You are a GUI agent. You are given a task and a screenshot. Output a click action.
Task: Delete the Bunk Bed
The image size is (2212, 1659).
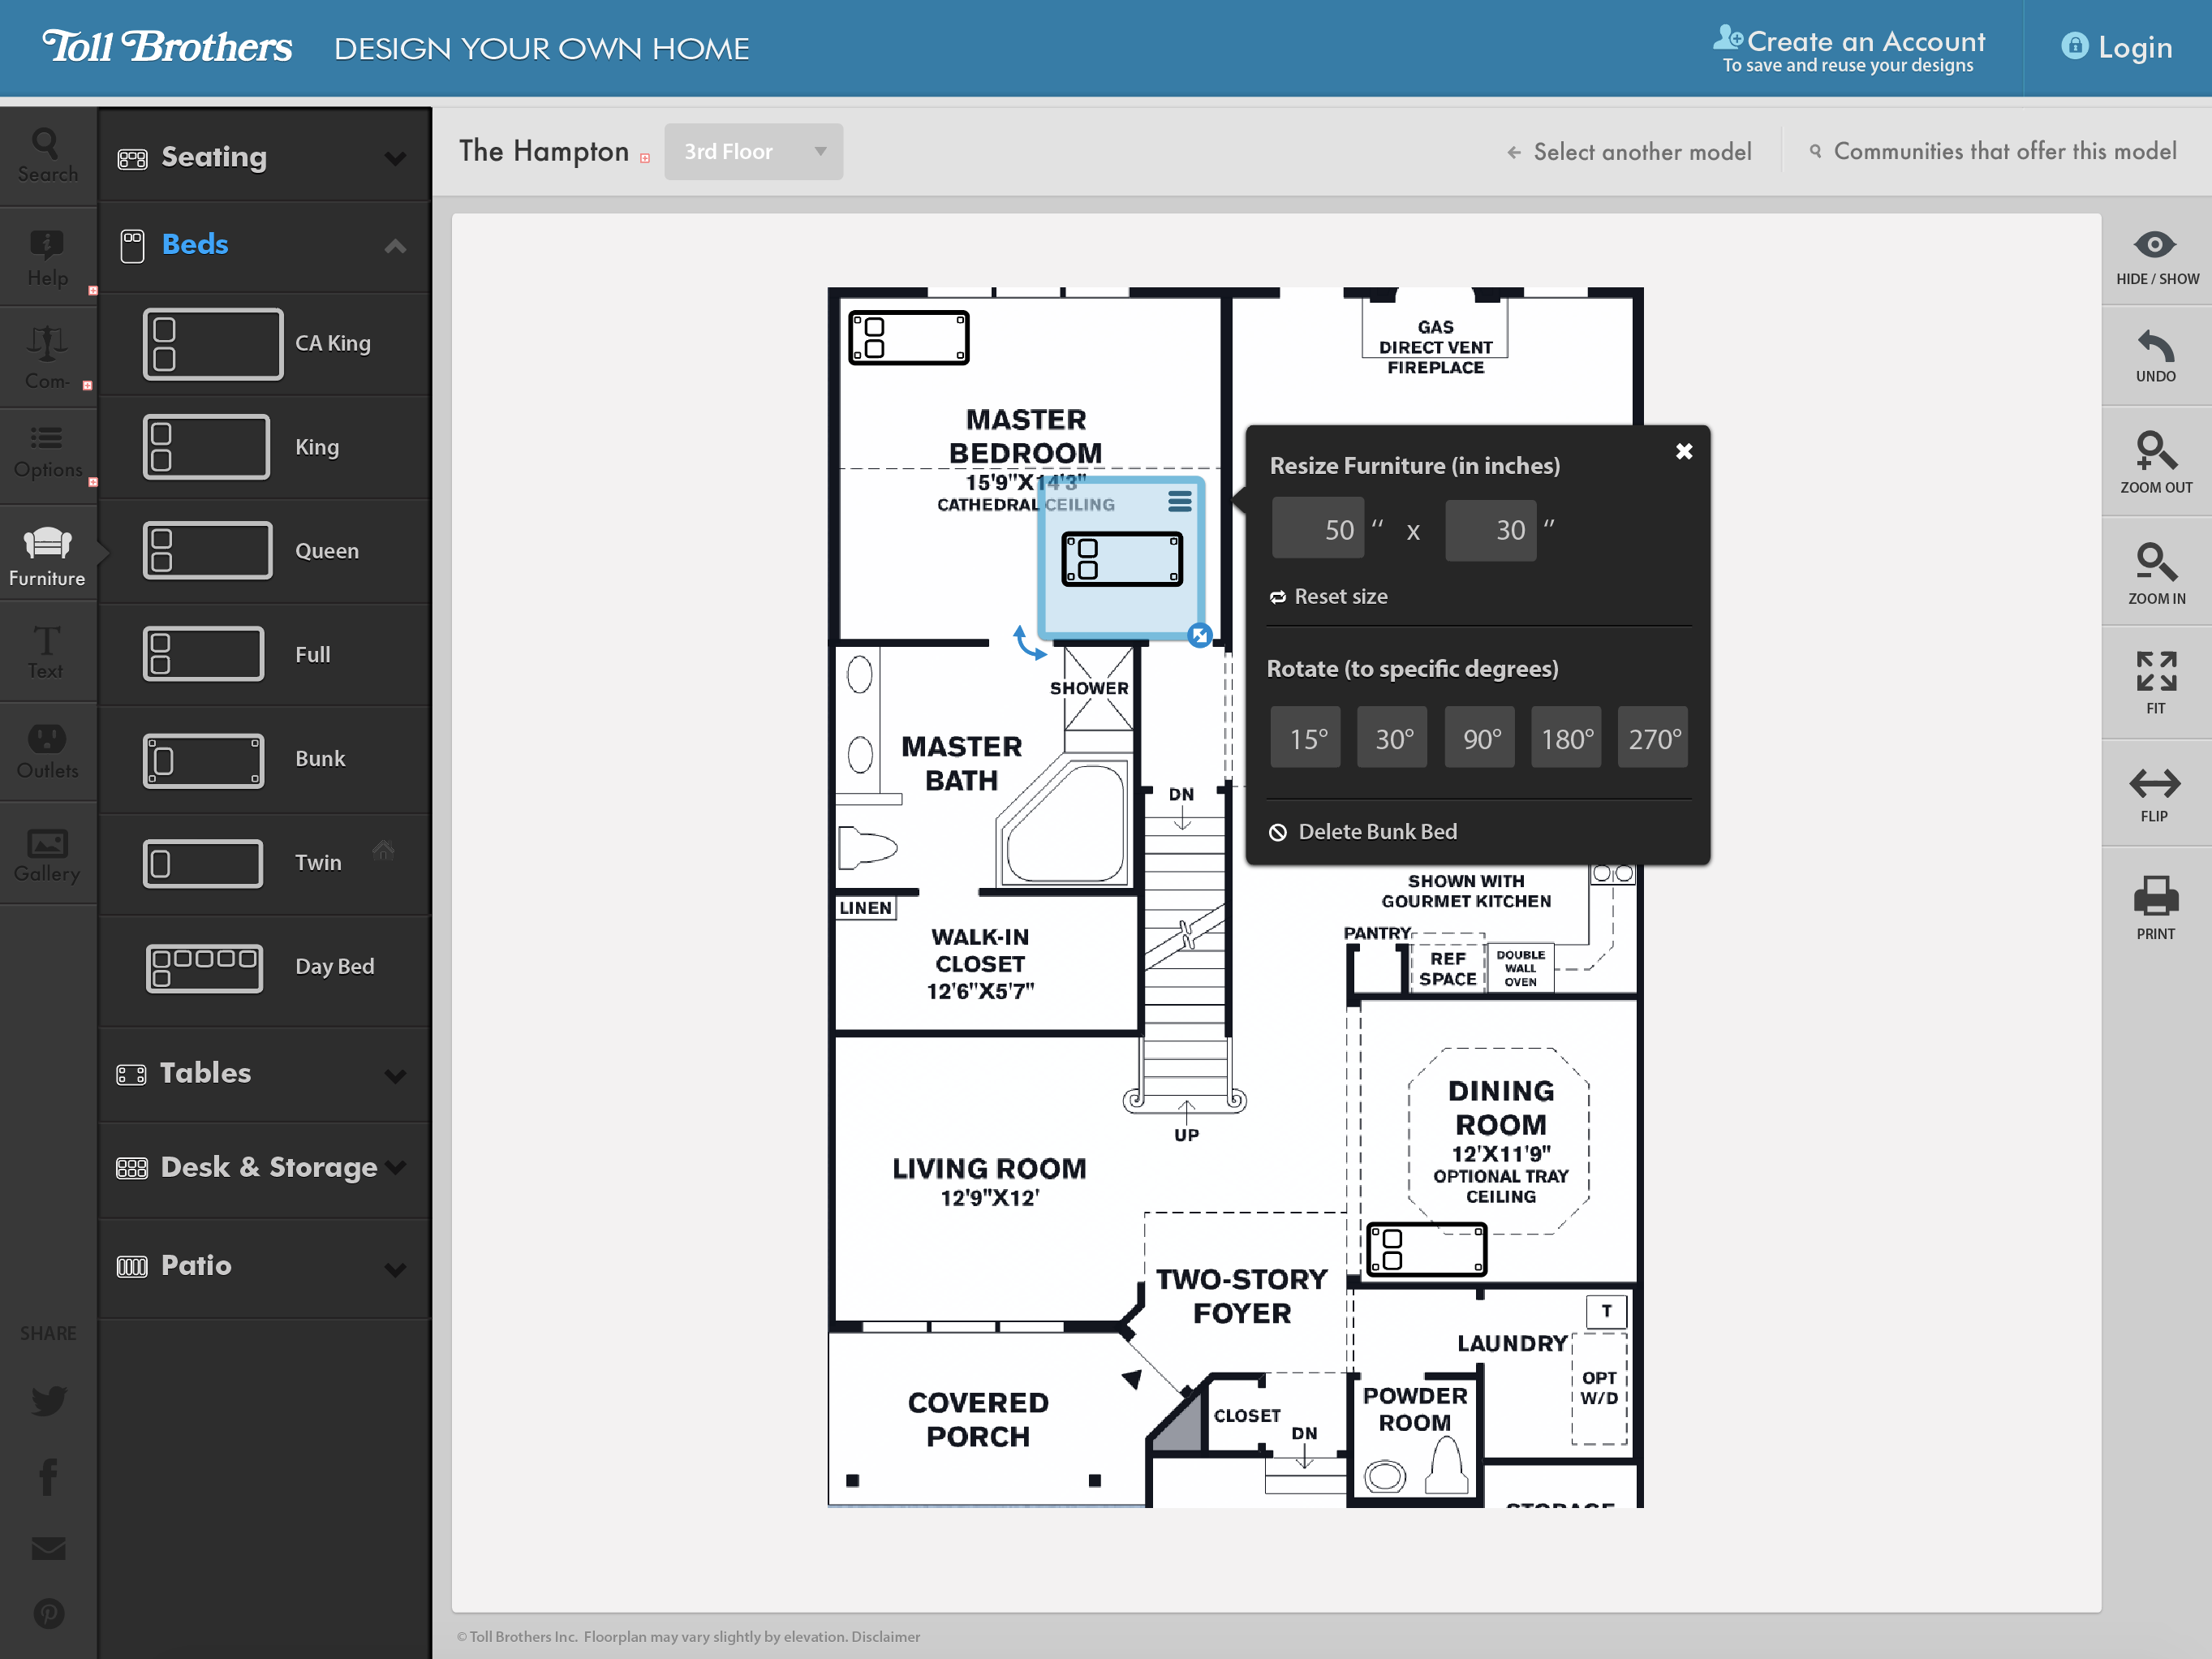[x=1377, y=831]
